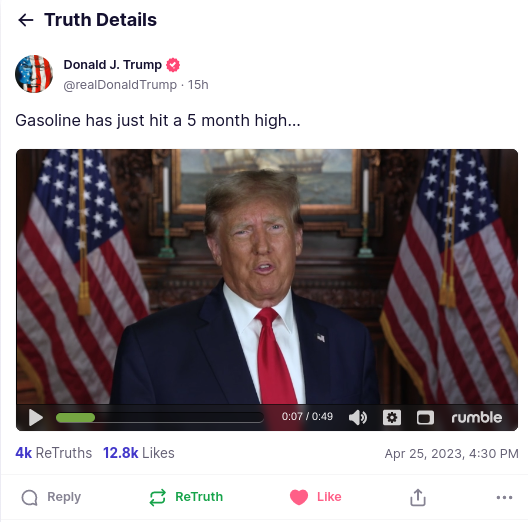Click the Apr 25, 2023 timestamp
The width and height of the screenshot is (528, 522).
click(x=451, y=454)
